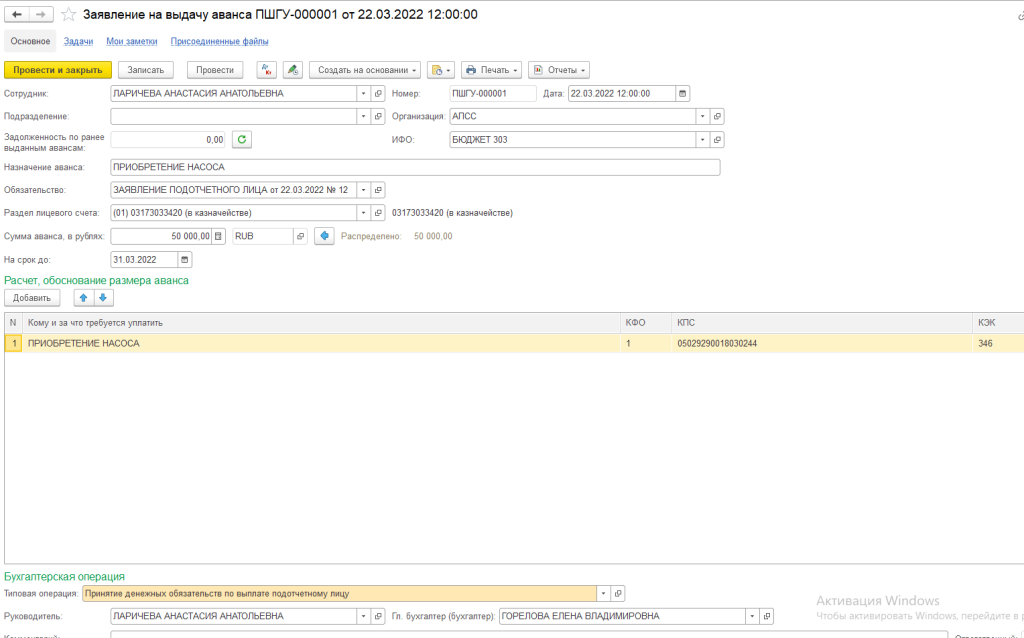Open the Присоединенные файлы tab
This screenshot has width=1024, height=638.
click(219, 41)
